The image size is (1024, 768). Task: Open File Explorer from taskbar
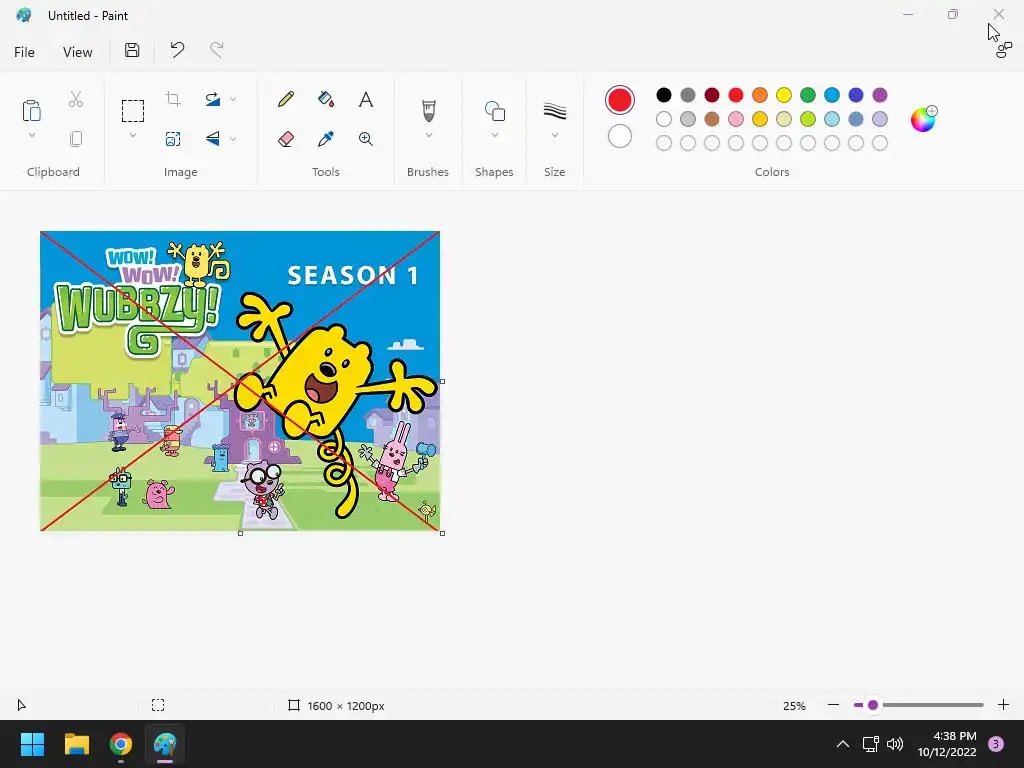pyautogui.click(x=76, y=744)
